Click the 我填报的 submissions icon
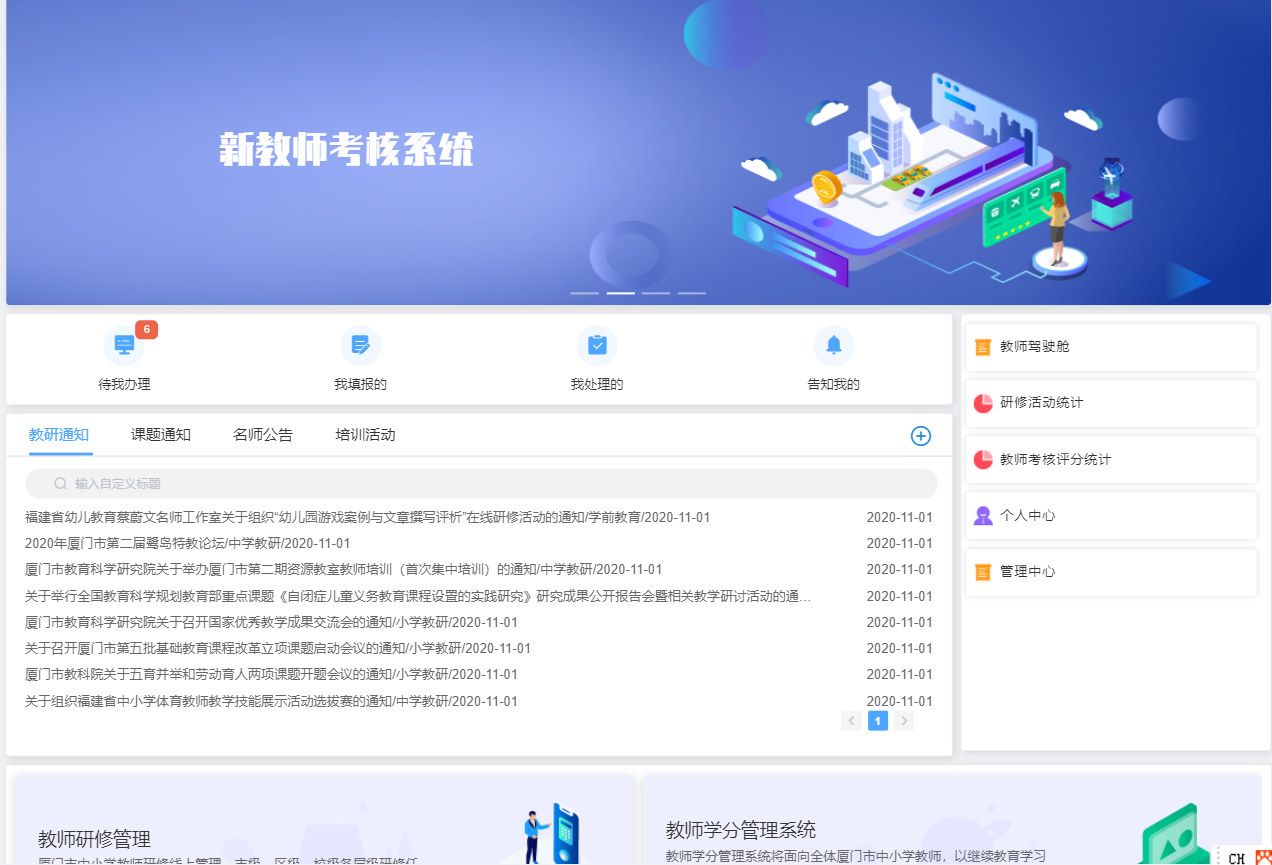Viewport: 1272px width, 865px height. [x=360, y=345]
